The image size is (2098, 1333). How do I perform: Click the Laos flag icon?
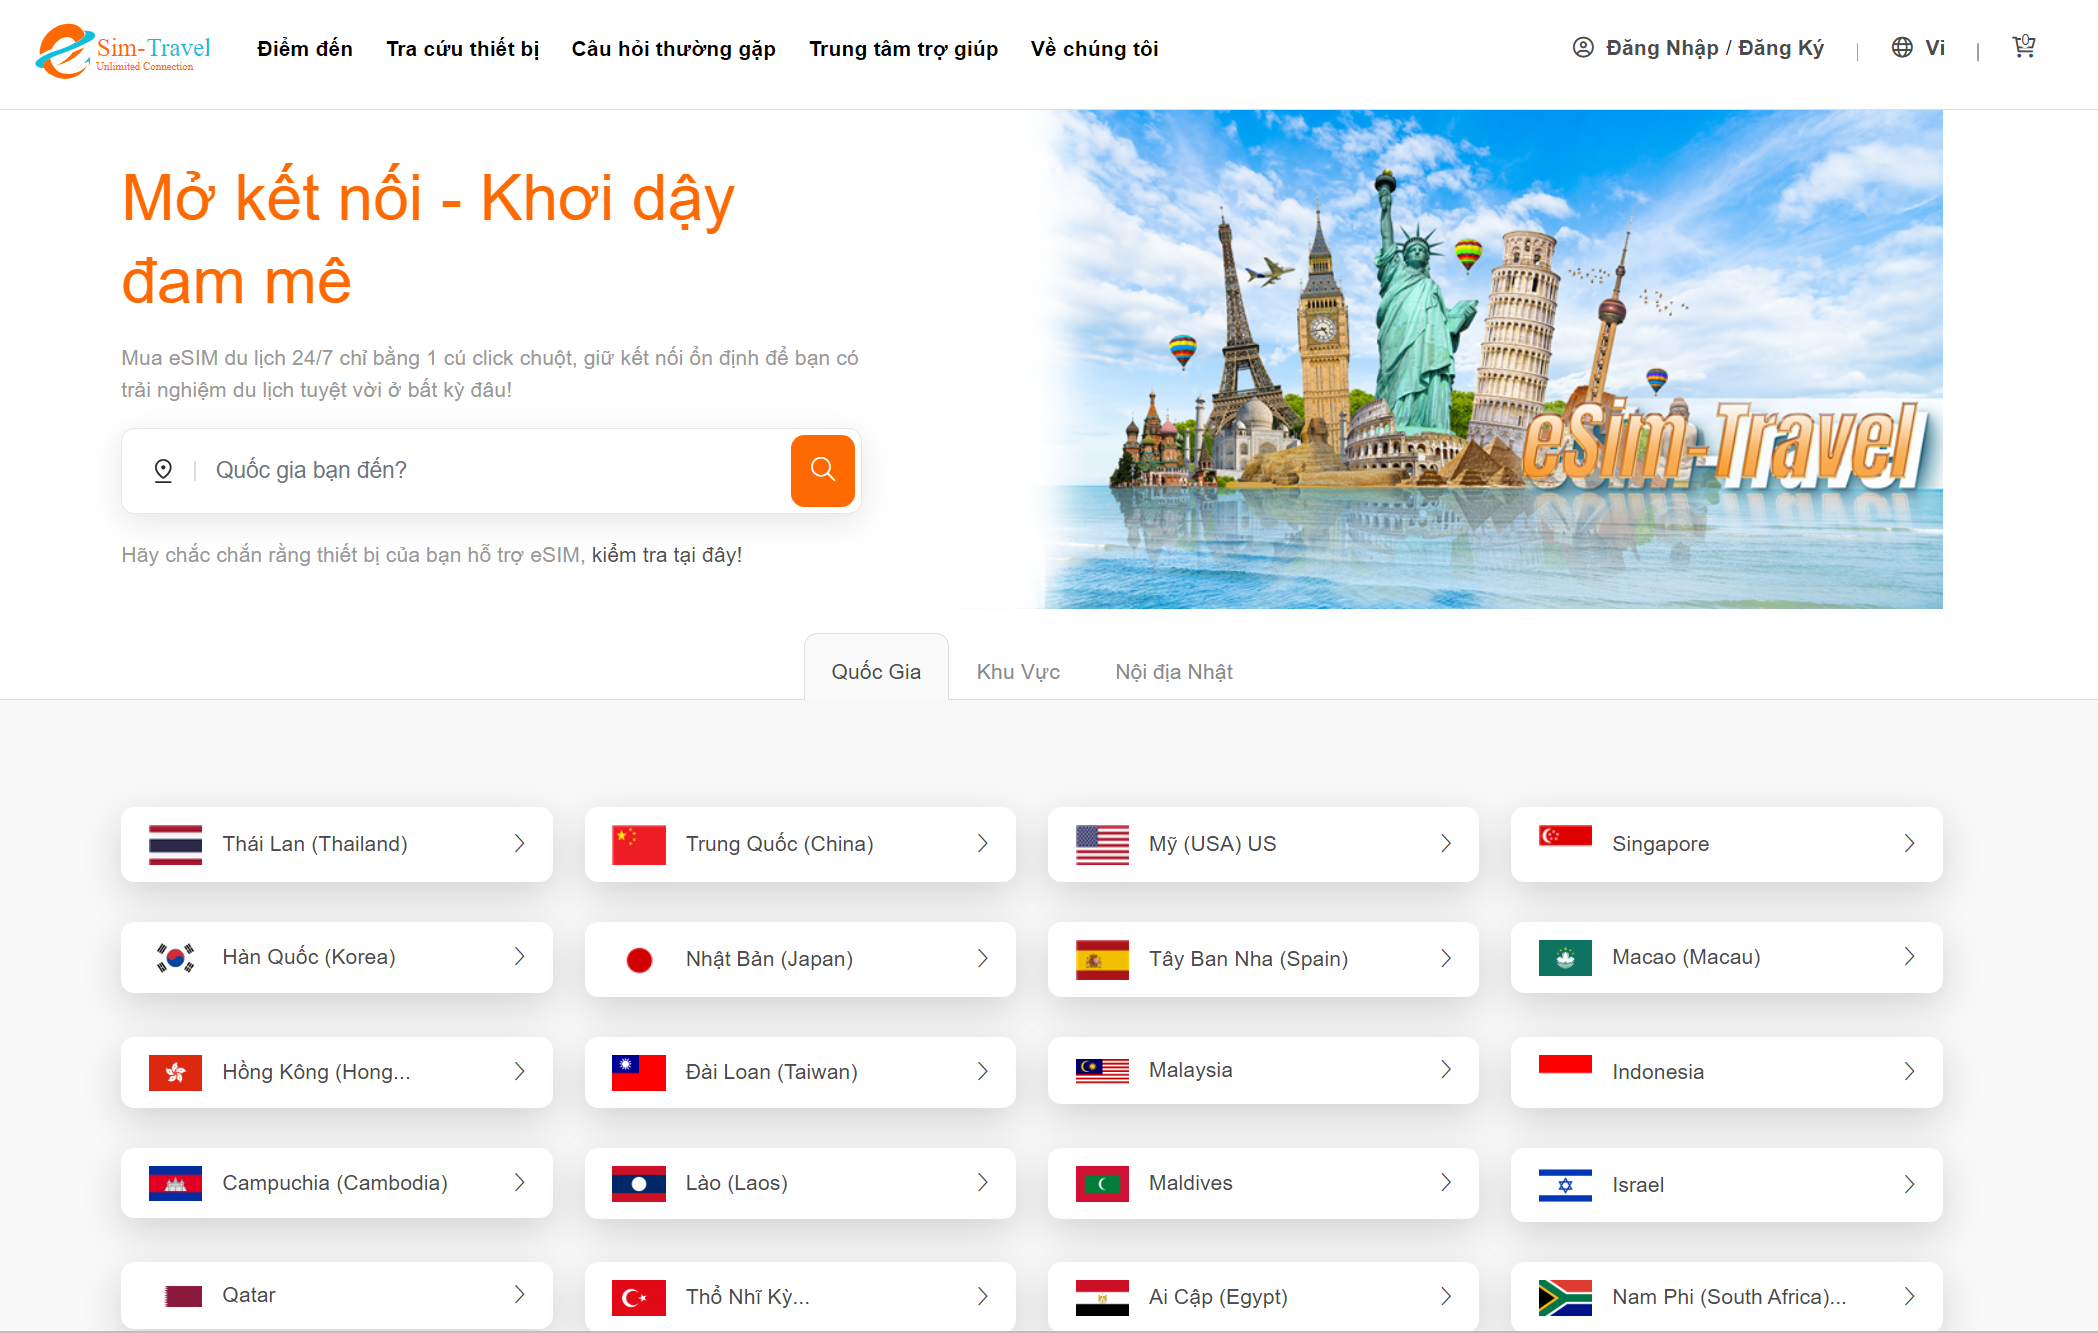coord(639,1183)
